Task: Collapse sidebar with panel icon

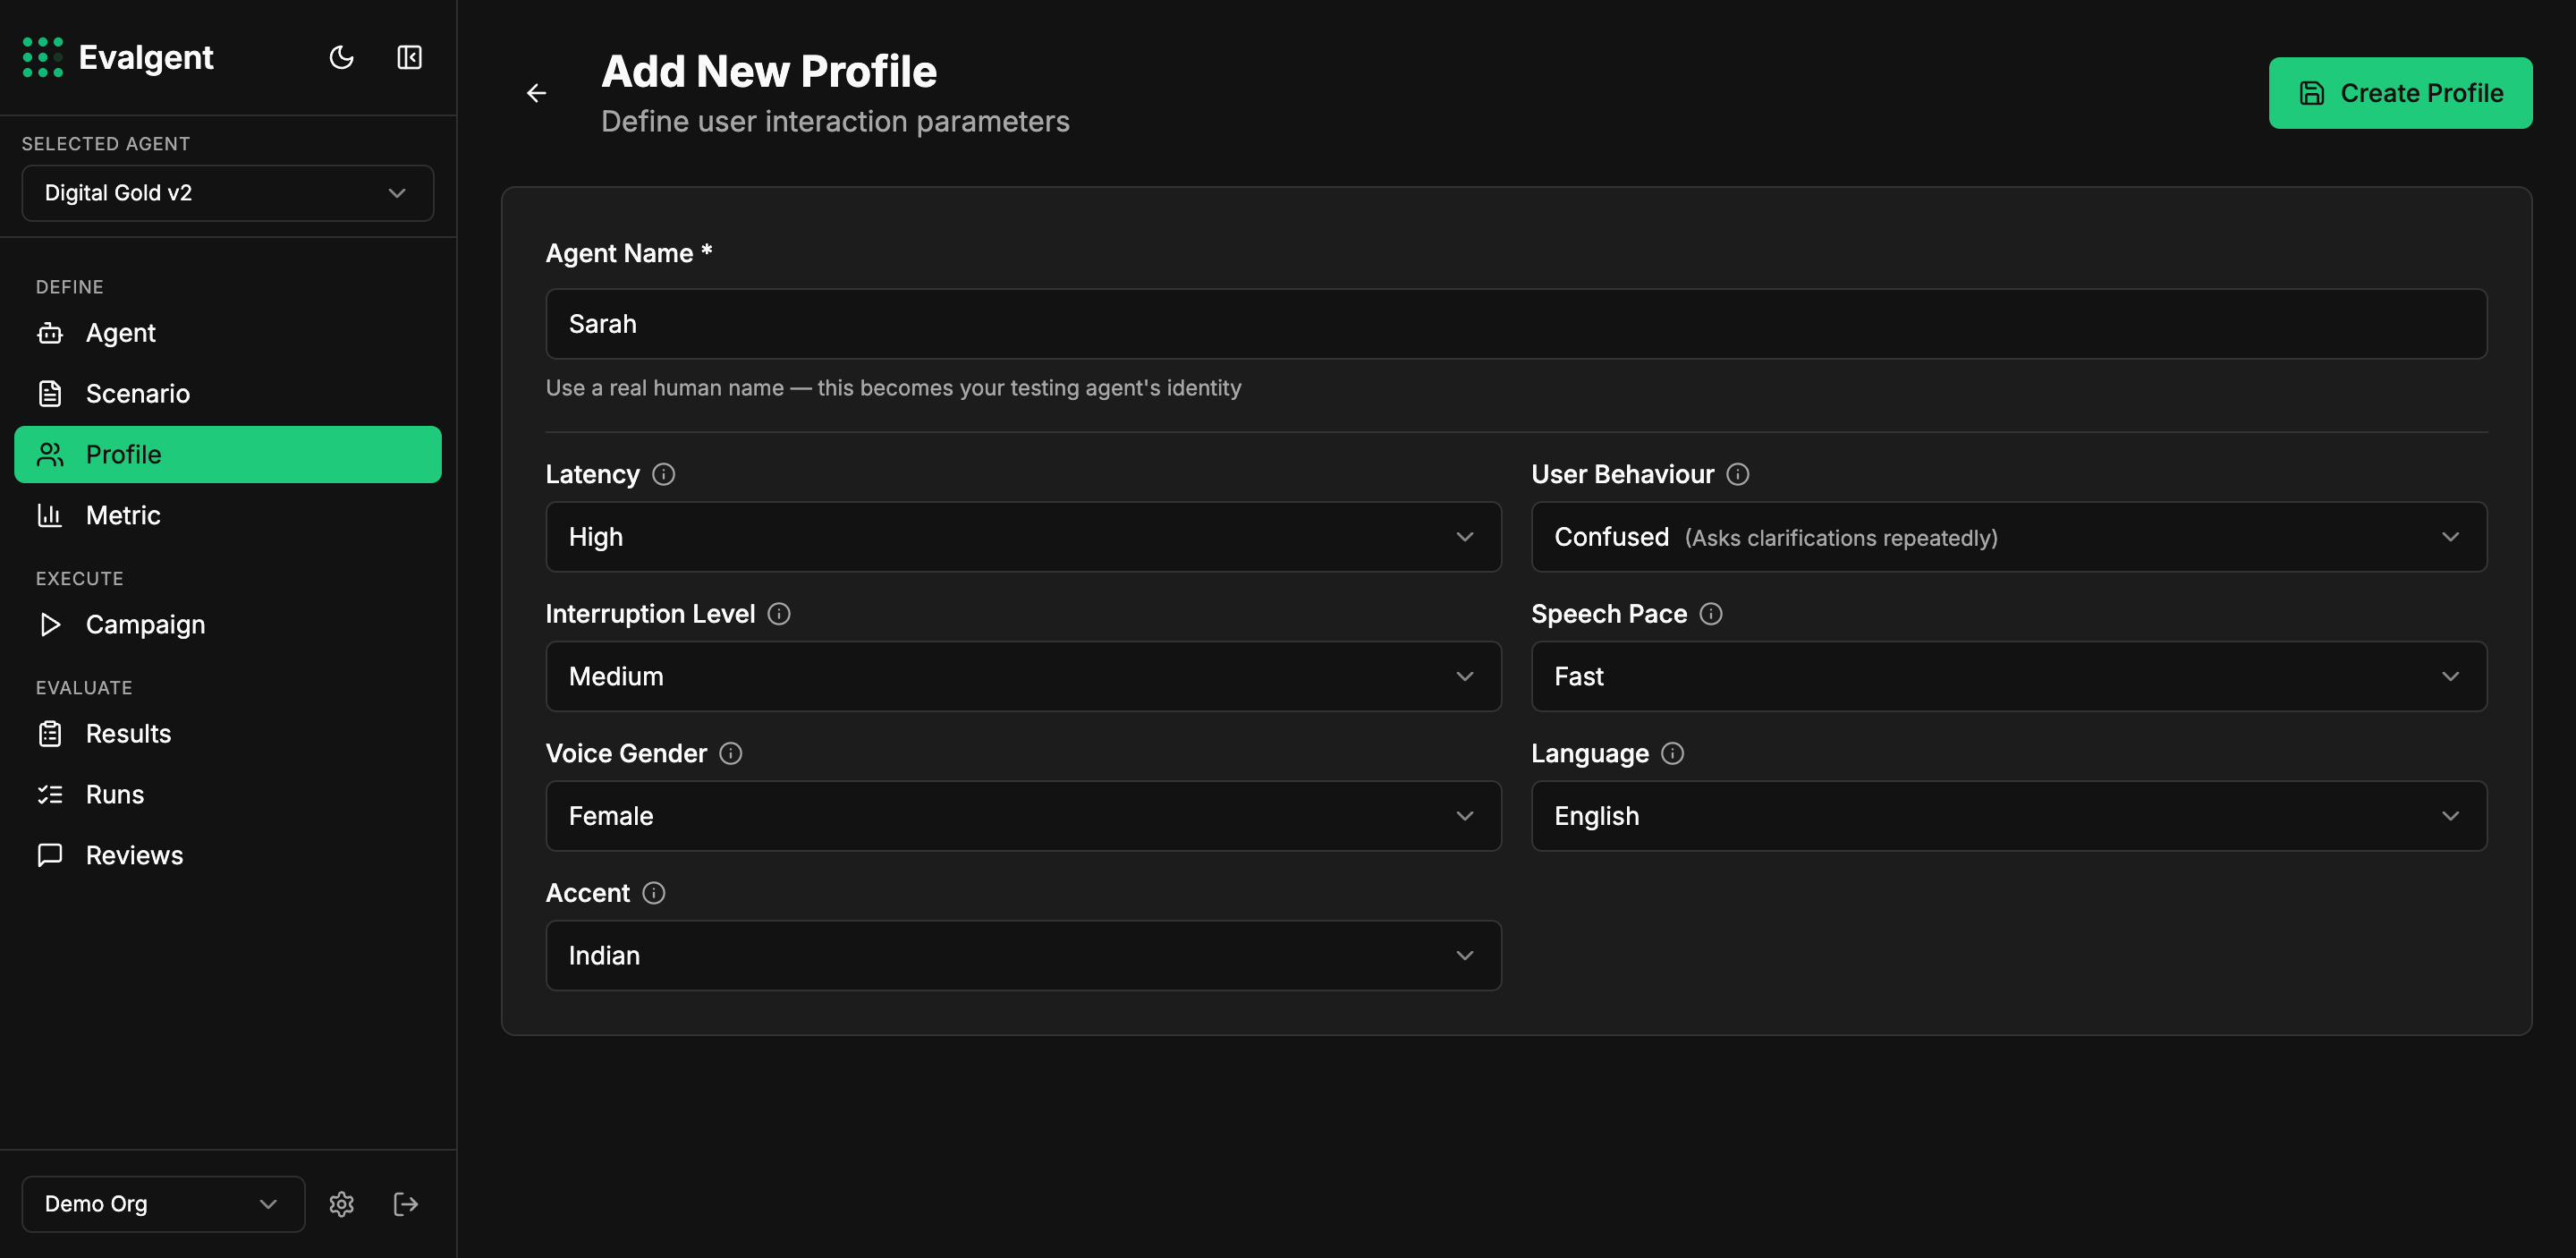Action: 409,57
